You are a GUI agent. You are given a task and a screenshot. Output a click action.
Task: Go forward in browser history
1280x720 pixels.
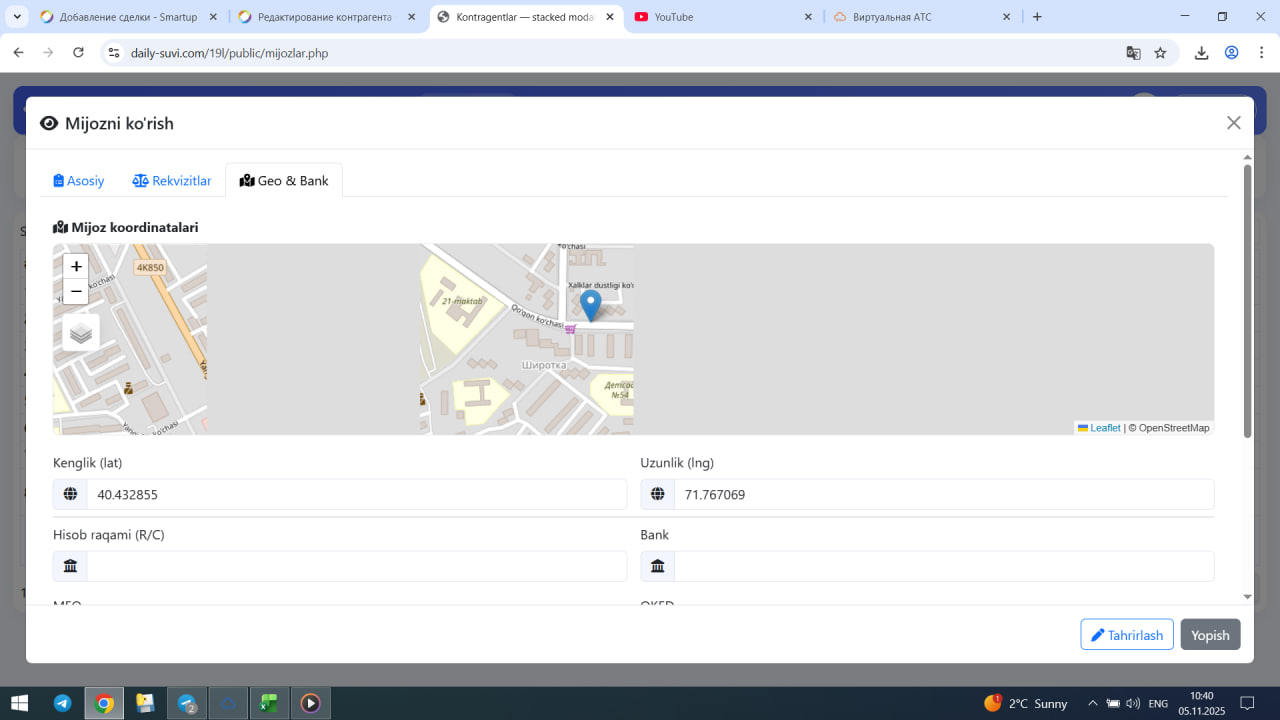pos(48,53)
